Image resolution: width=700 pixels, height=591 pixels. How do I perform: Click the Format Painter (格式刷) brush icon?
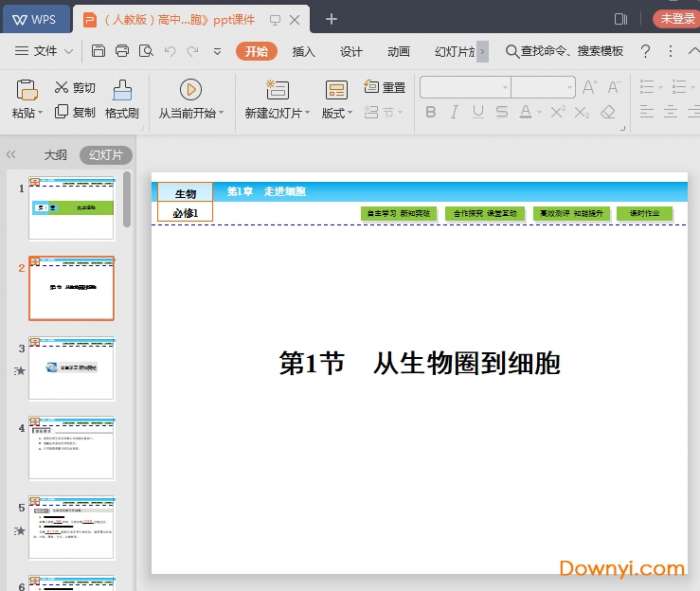pos(122,90)
